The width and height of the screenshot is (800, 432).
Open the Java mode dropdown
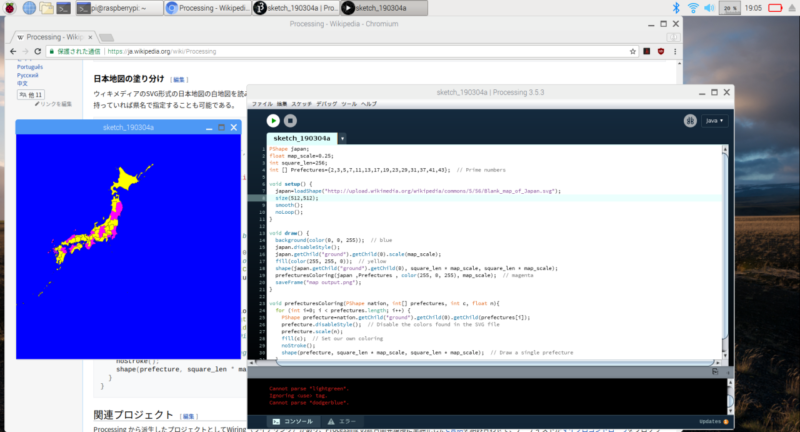(x=714, y=120)
